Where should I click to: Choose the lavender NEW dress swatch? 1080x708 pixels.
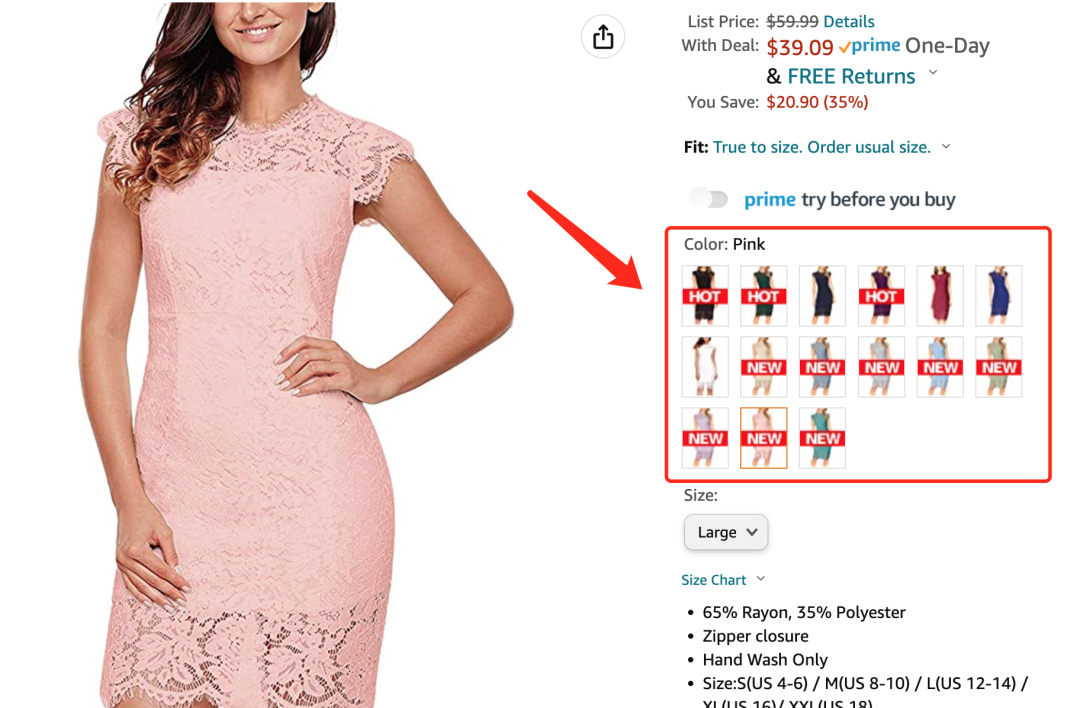pos(705,438)
